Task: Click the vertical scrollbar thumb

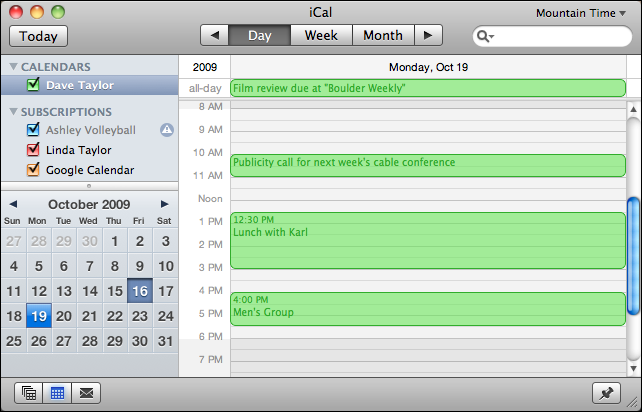Action: click(x=633, y=255)
